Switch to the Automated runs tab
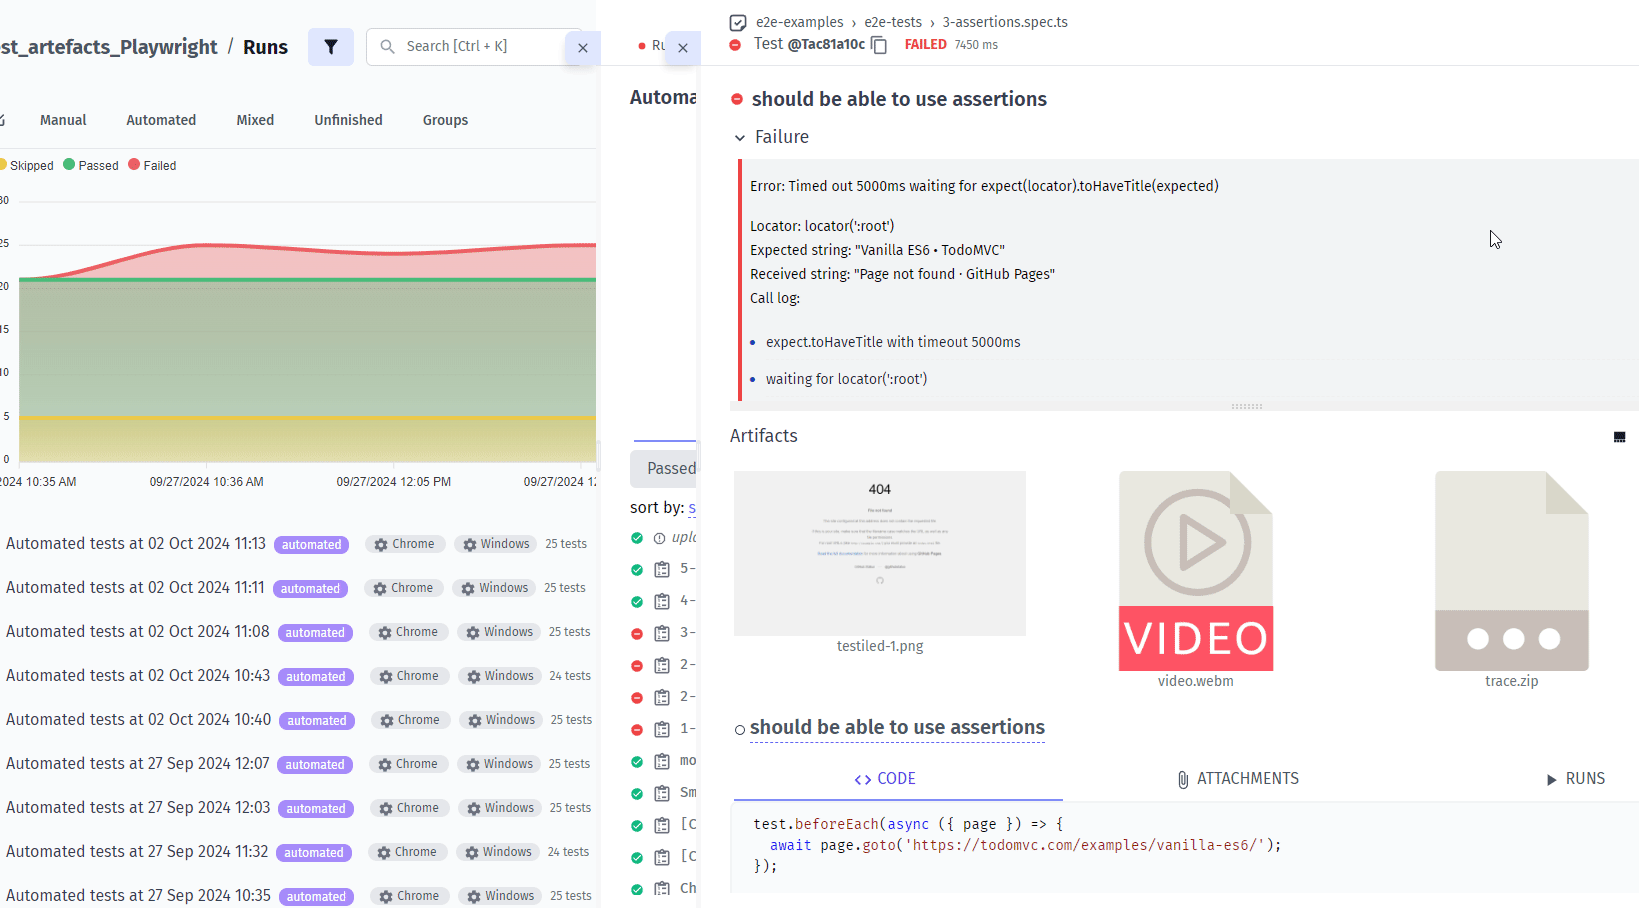Image resolution: width=1639 pixels, height=908 pixels. pyautogui.click(x=161, y=120)
